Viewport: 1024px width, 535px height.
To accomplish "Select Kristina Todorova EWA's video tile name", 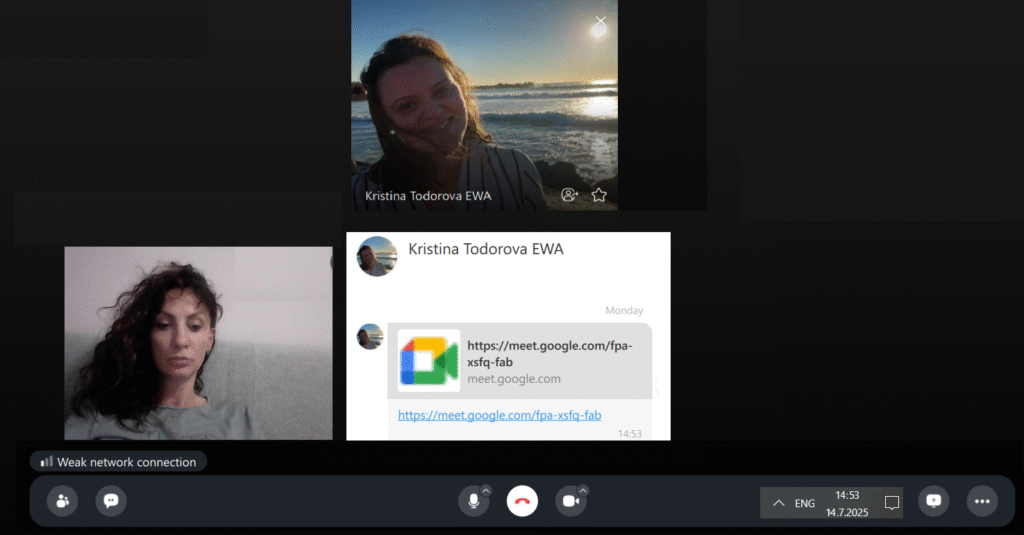I will [x=428, y=195].
